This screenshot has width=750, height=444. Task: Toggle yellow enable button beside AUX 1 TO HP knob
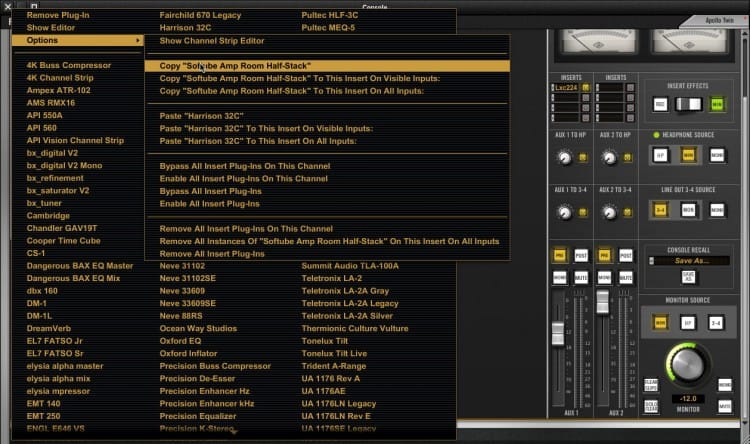click(583, 157)
